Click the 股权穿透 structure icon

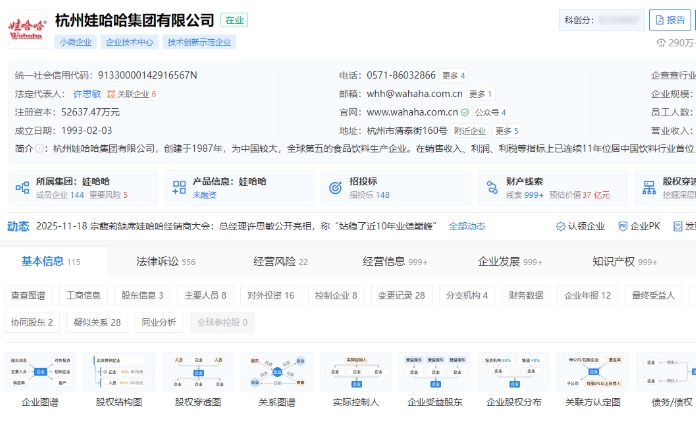point(649,188)
